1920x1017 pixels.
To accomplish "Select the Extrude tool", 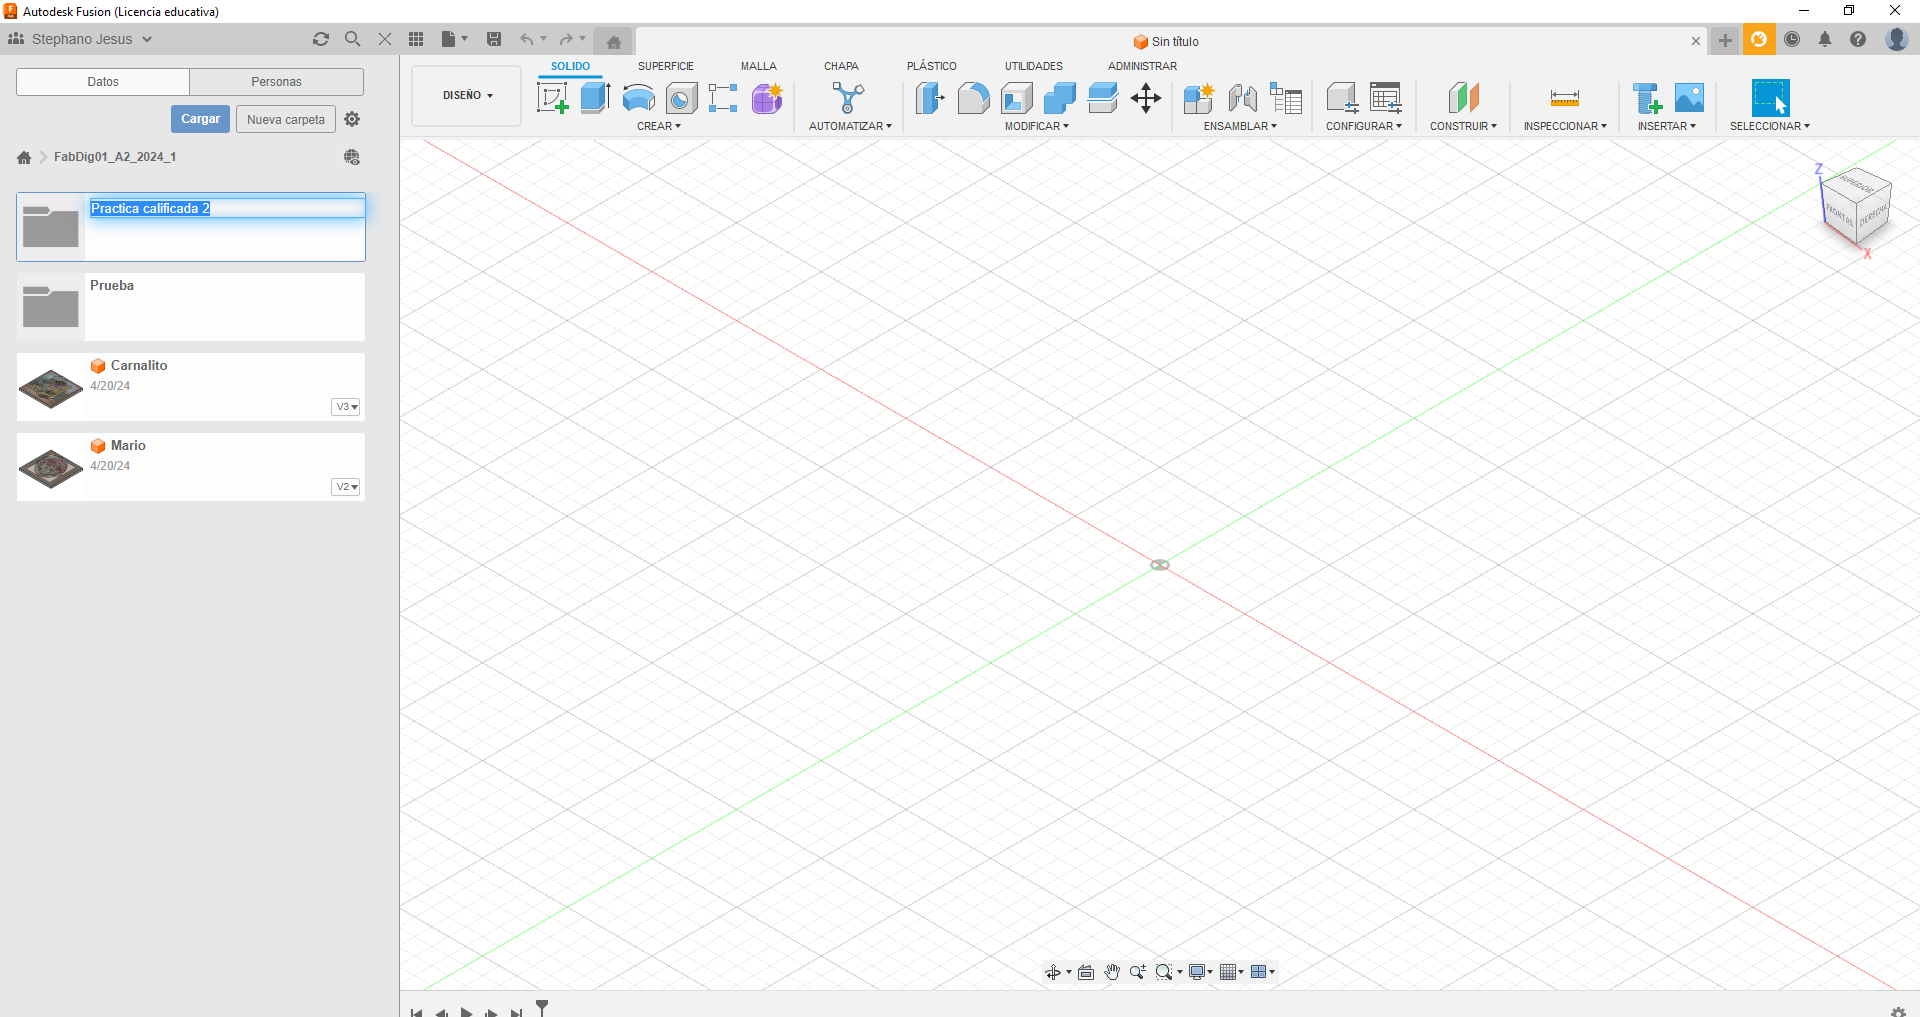I will pyautogui.click(x=596, y=98).
